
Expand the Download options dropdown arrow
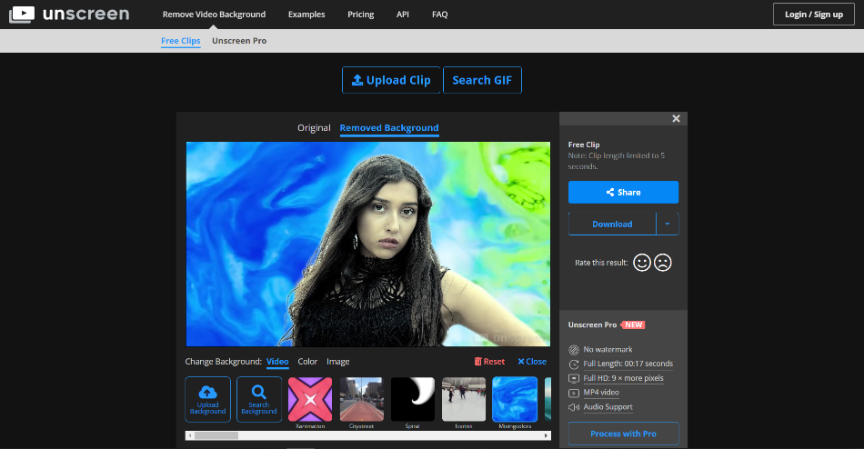click(x=667, y=223)
